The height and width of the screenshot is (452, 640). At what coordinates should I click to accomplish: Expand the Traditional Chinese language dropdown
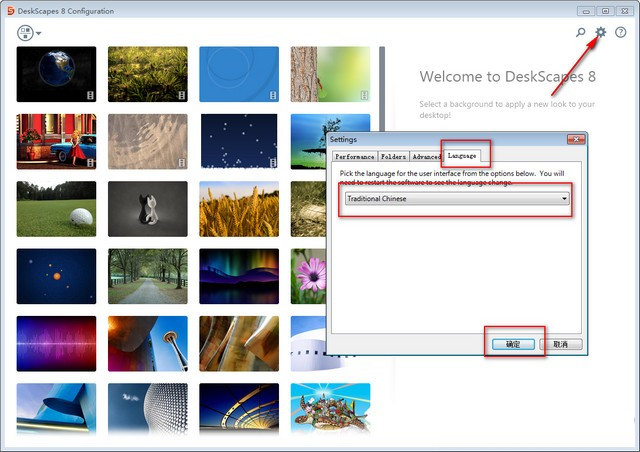pos(564,199)
